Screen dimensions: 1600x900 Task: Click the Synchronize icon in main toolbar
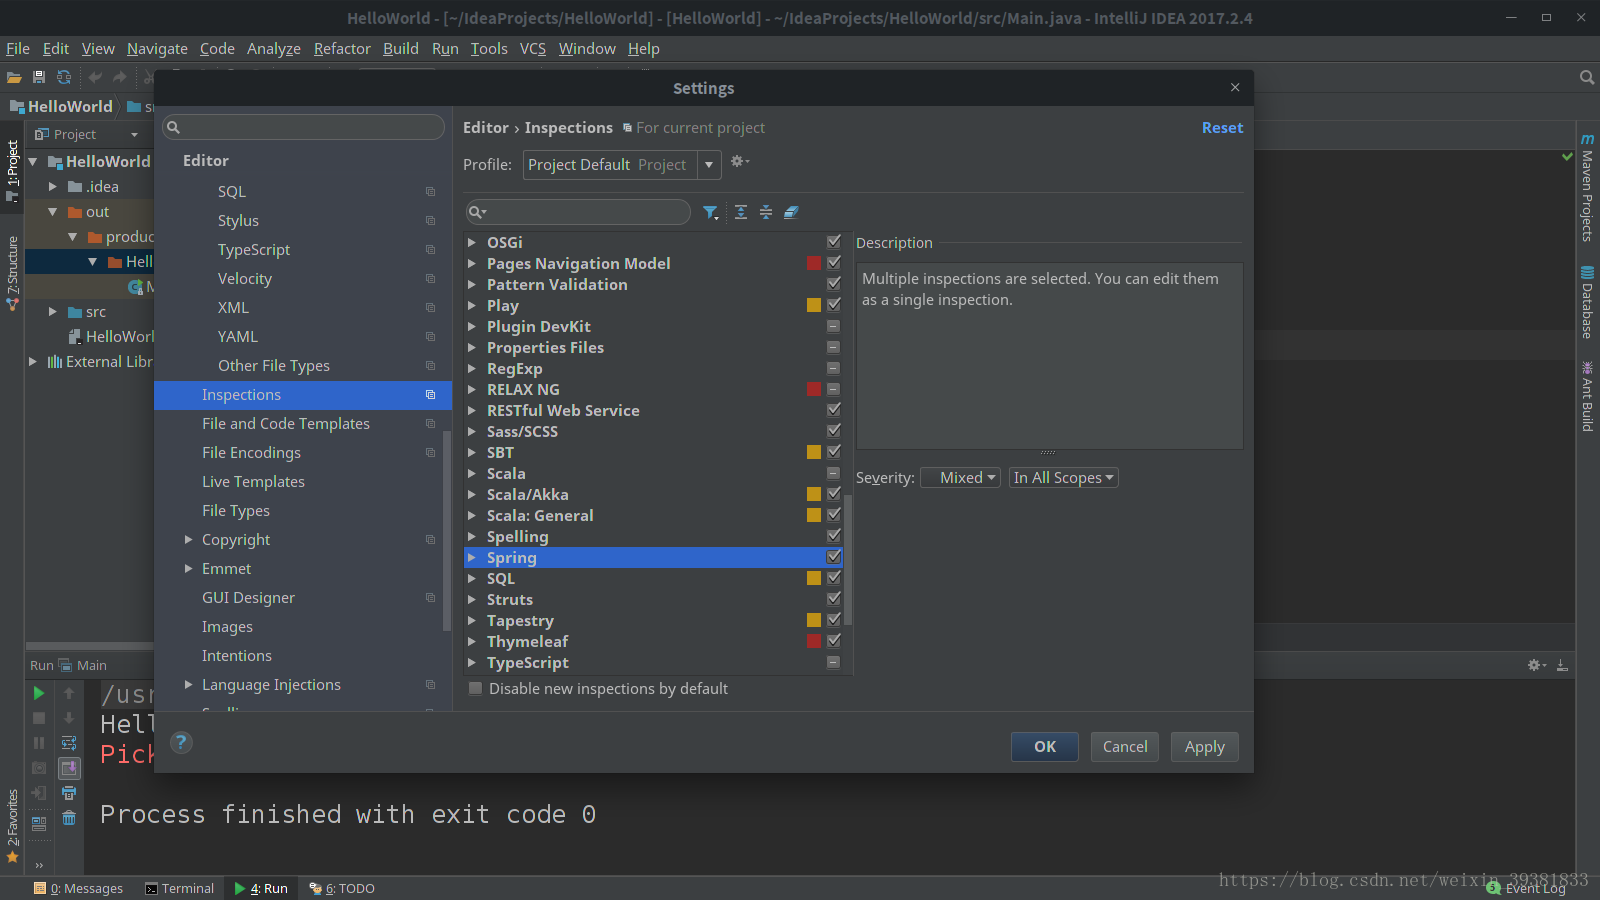(x=64, y=77)
